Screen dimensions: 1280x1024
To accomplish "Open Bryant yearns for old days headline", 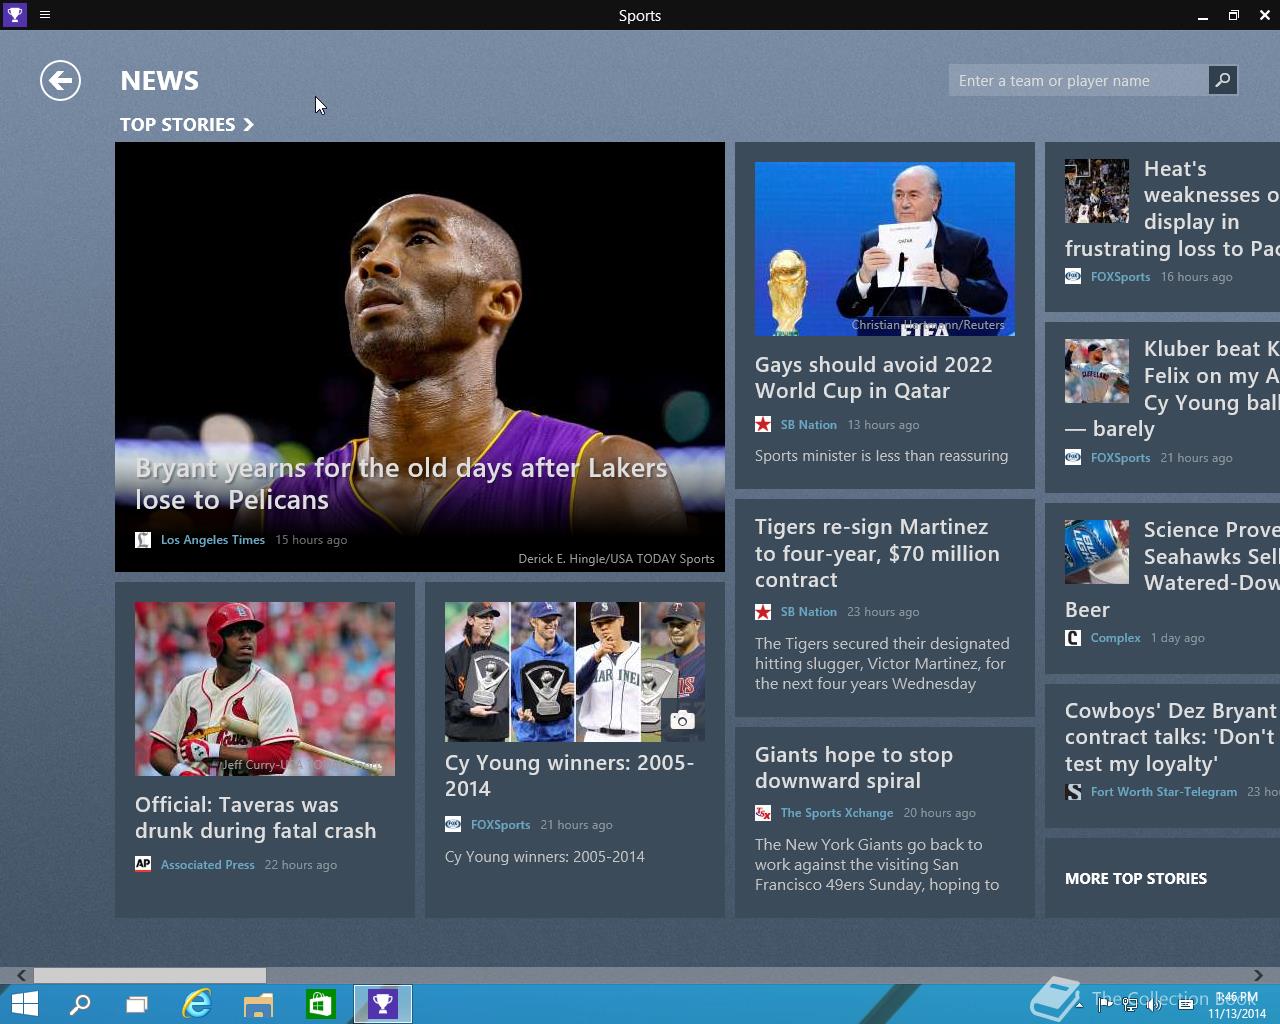I will point(401,484).
